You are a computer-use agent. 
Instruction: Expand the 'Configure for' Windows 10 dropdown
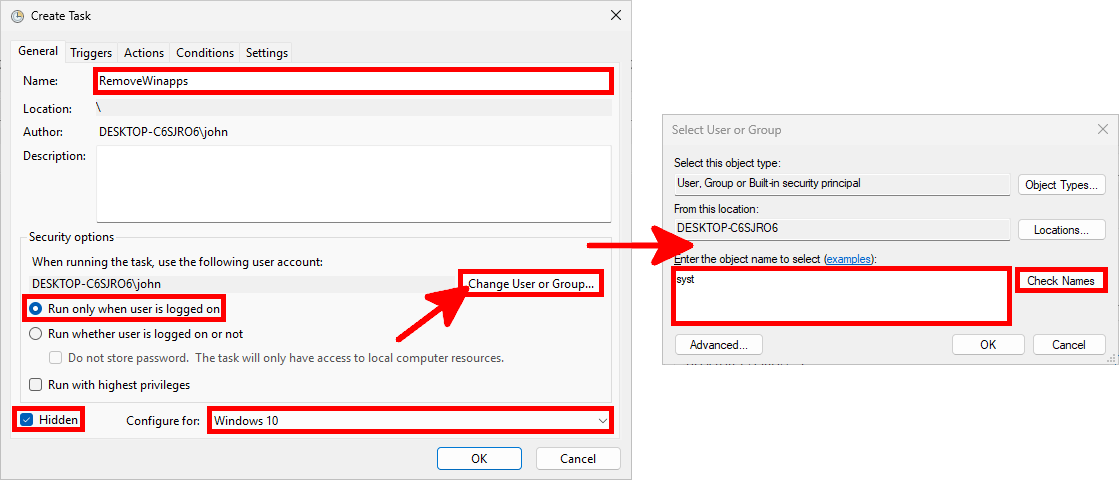410,421
